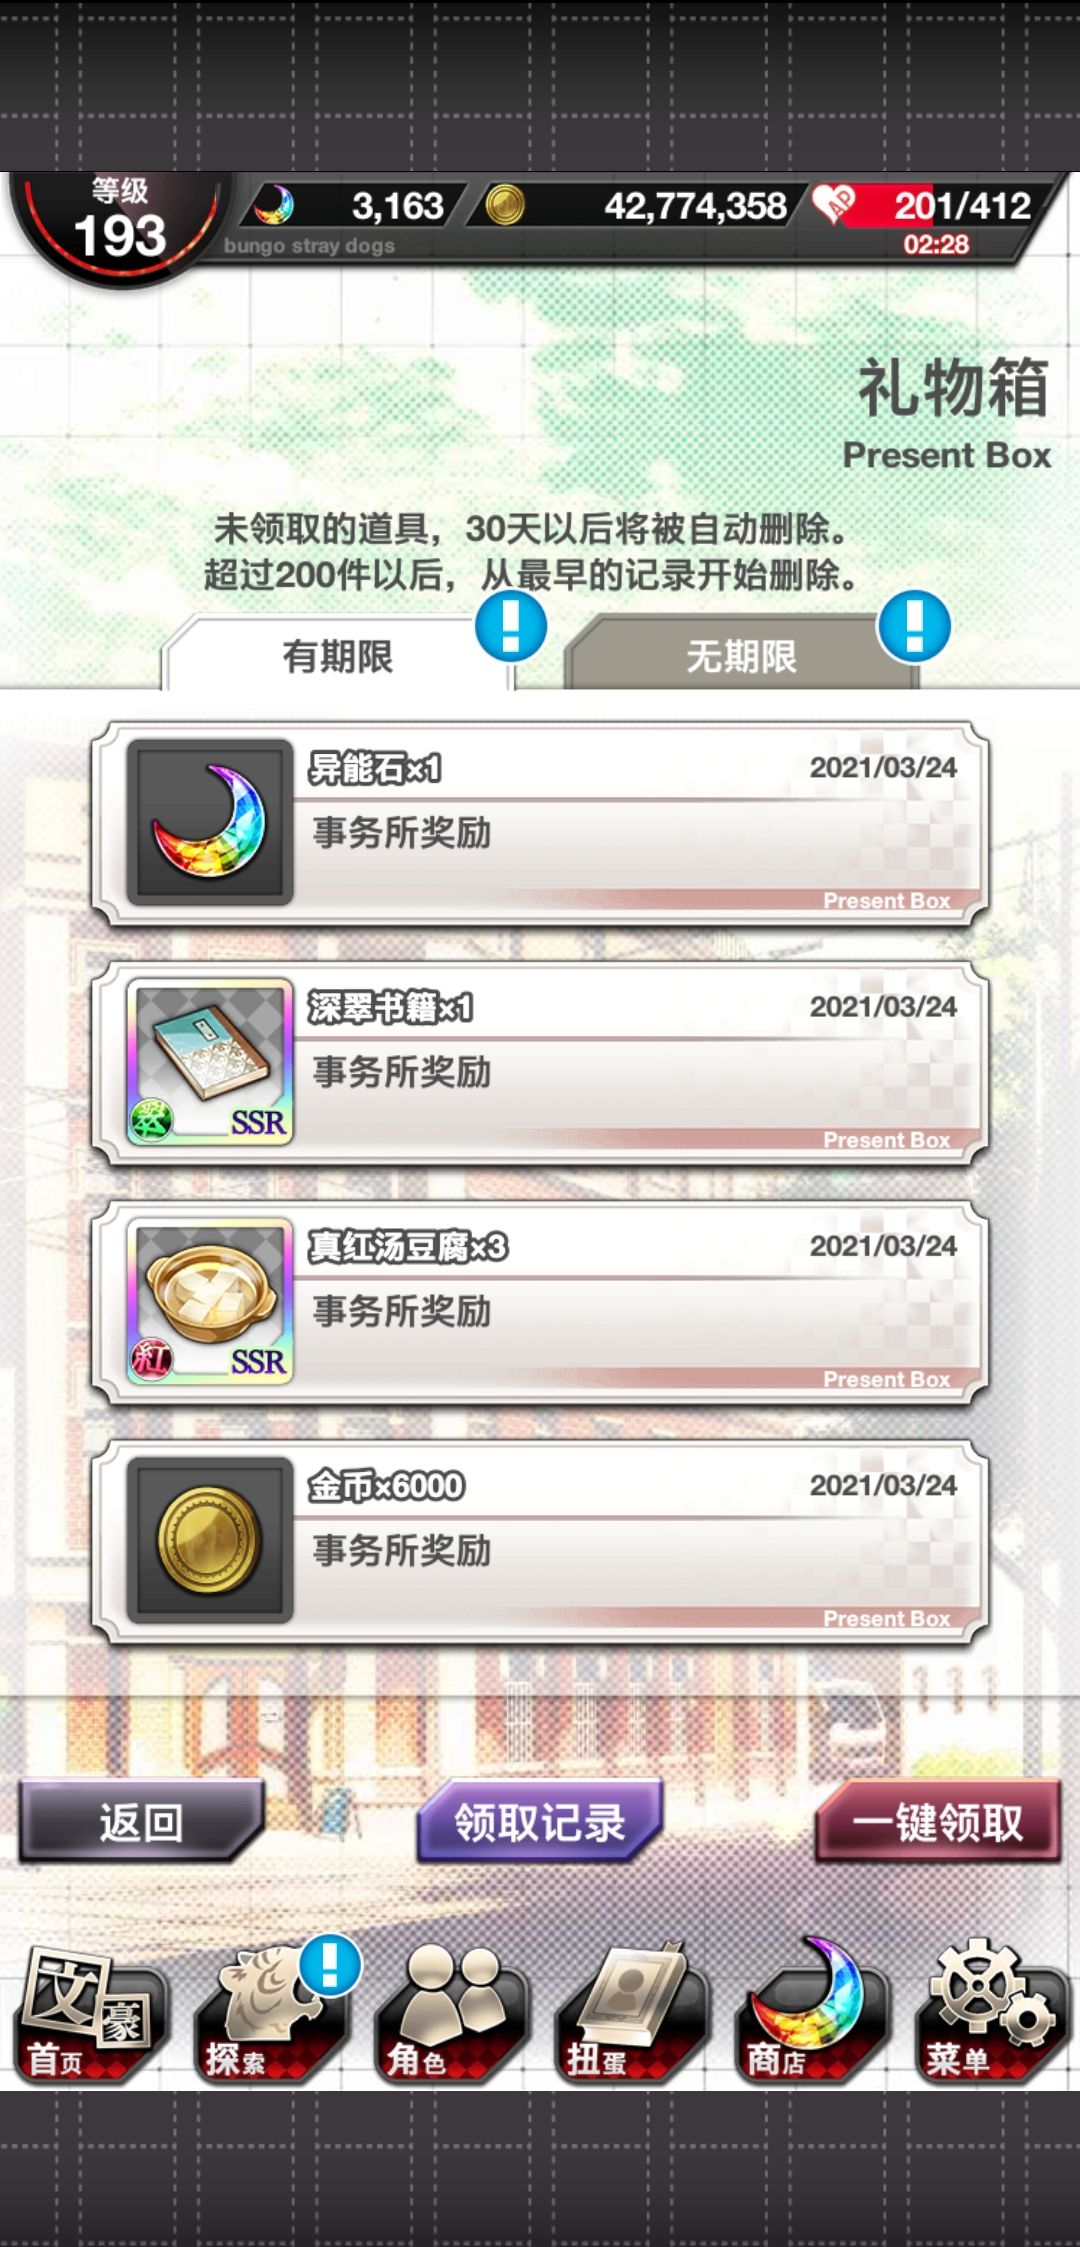Tap the gold coin icon in top bar
Screen dimensions: 1080x2247
pyautogui.click(x=505, y=205)
